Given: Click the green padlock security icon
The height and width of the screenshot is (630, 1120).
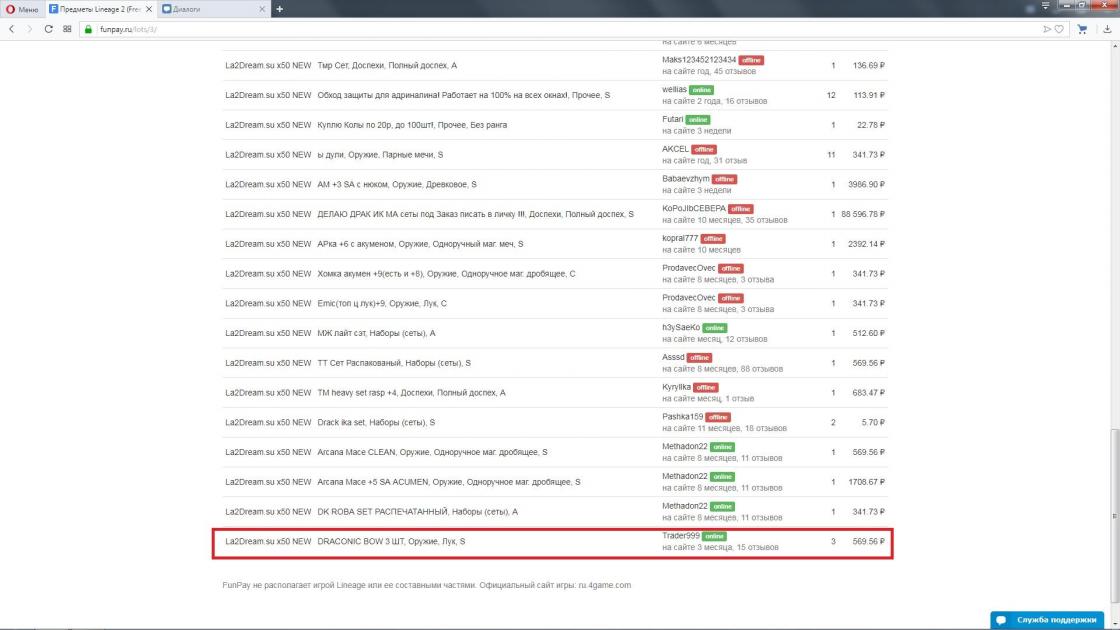Looking at the screenshot, I should click(88, 29).
